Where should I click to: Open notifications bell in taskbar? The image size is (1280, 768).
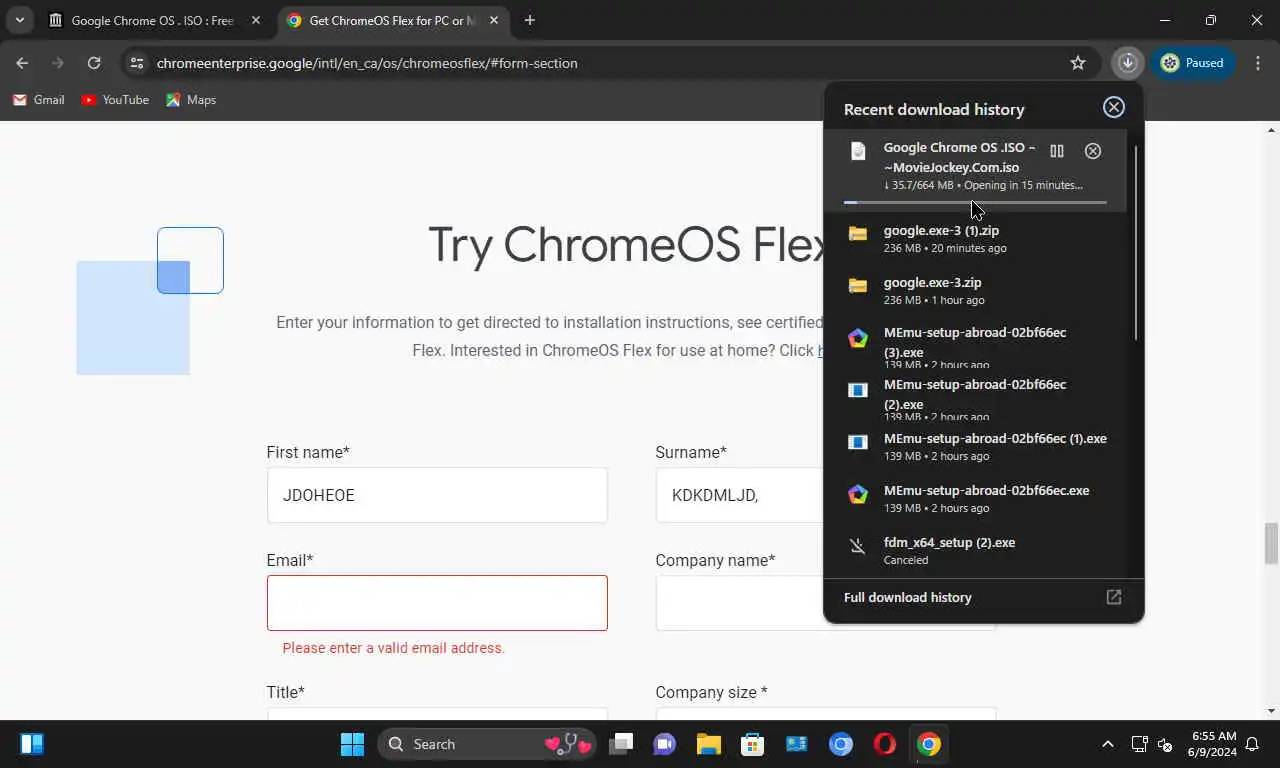(1252, 744)
